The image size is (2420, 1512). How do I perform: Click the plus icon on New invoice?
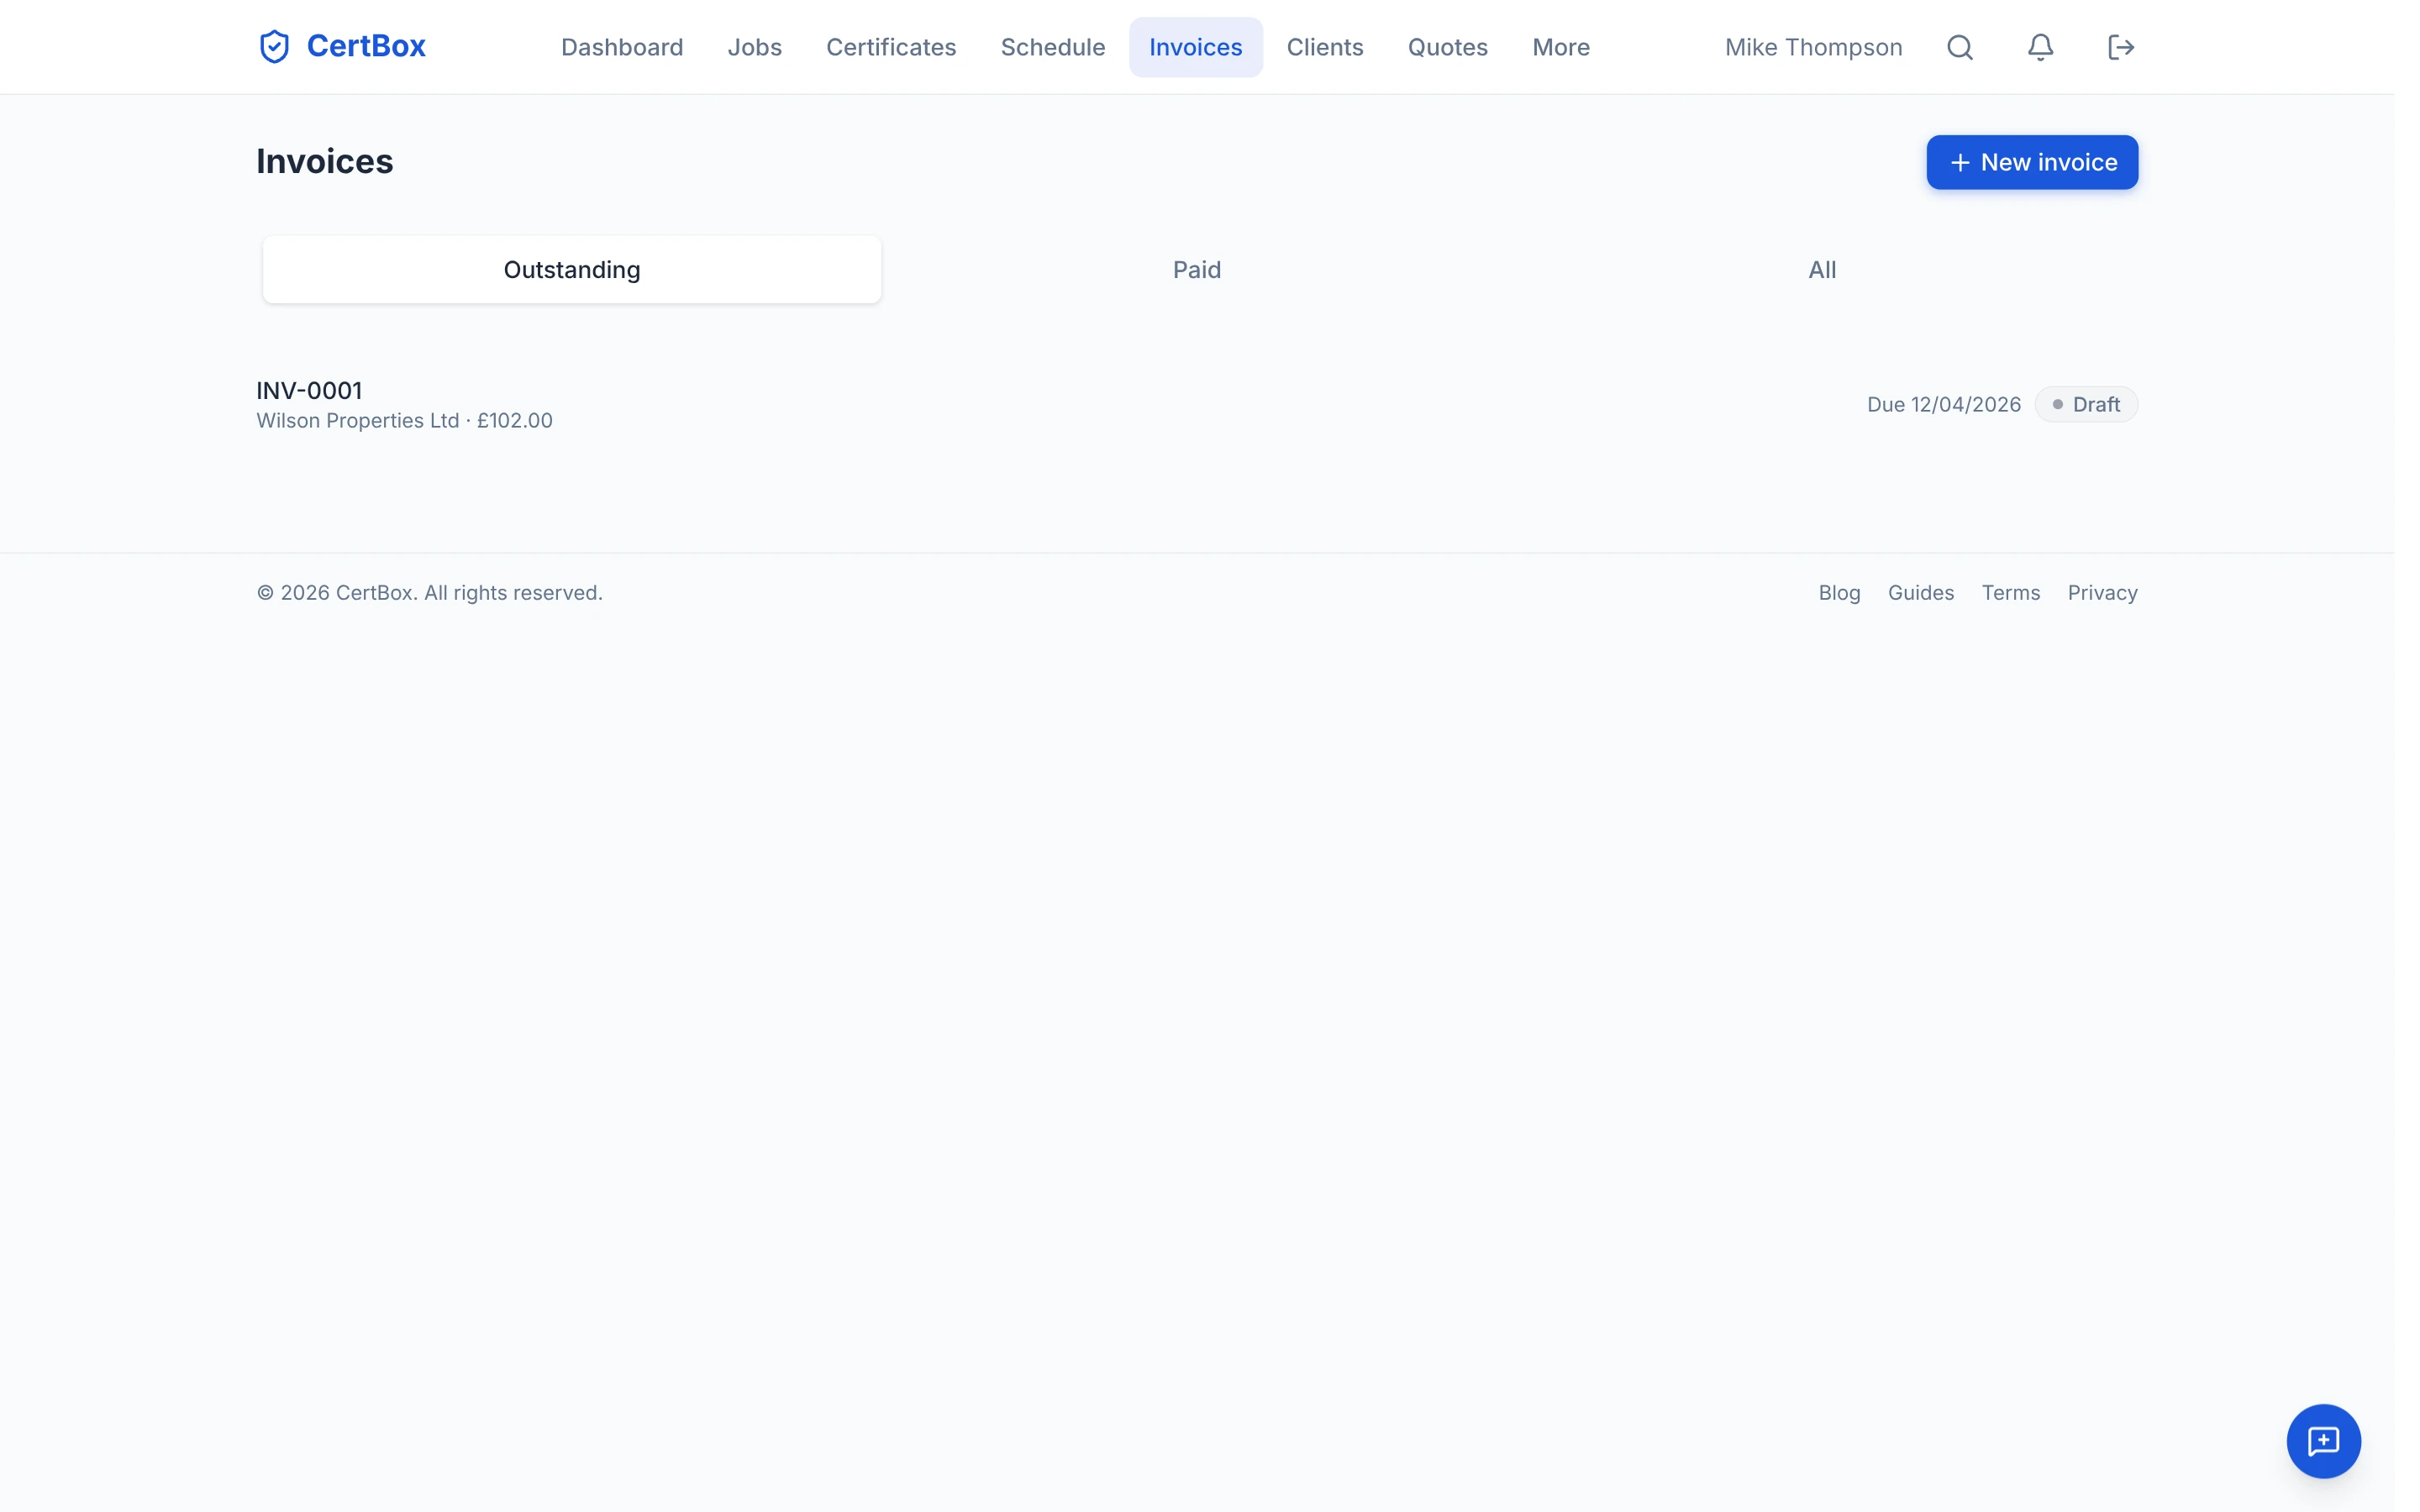1959,161
